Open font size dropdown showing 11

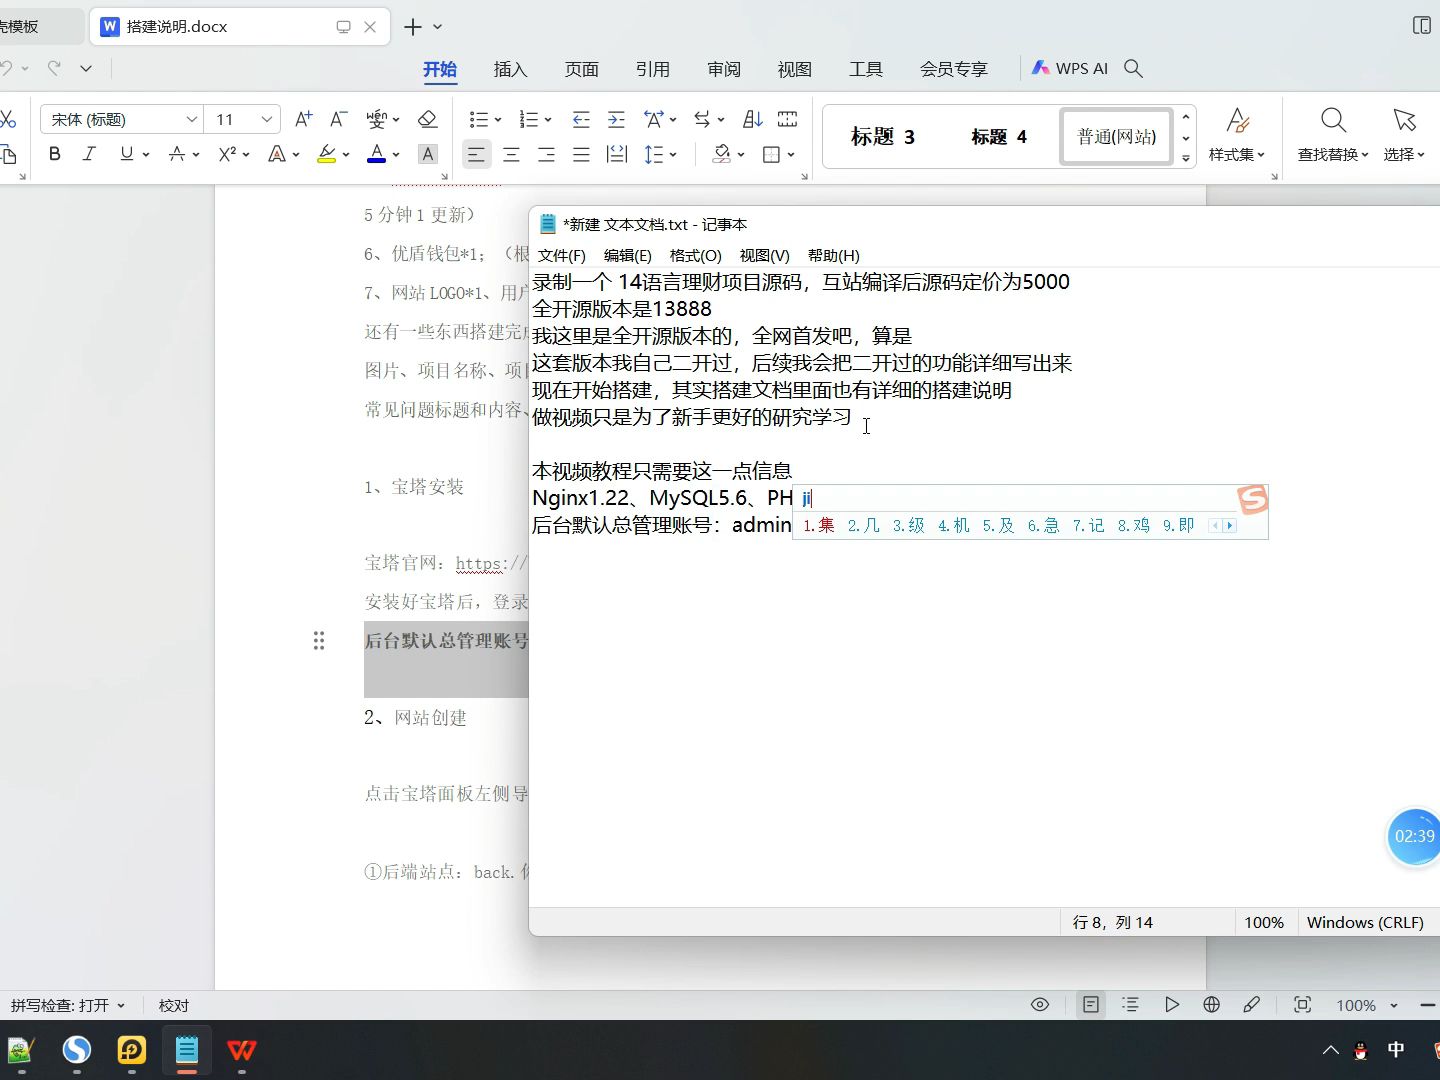tap(243, 119)
